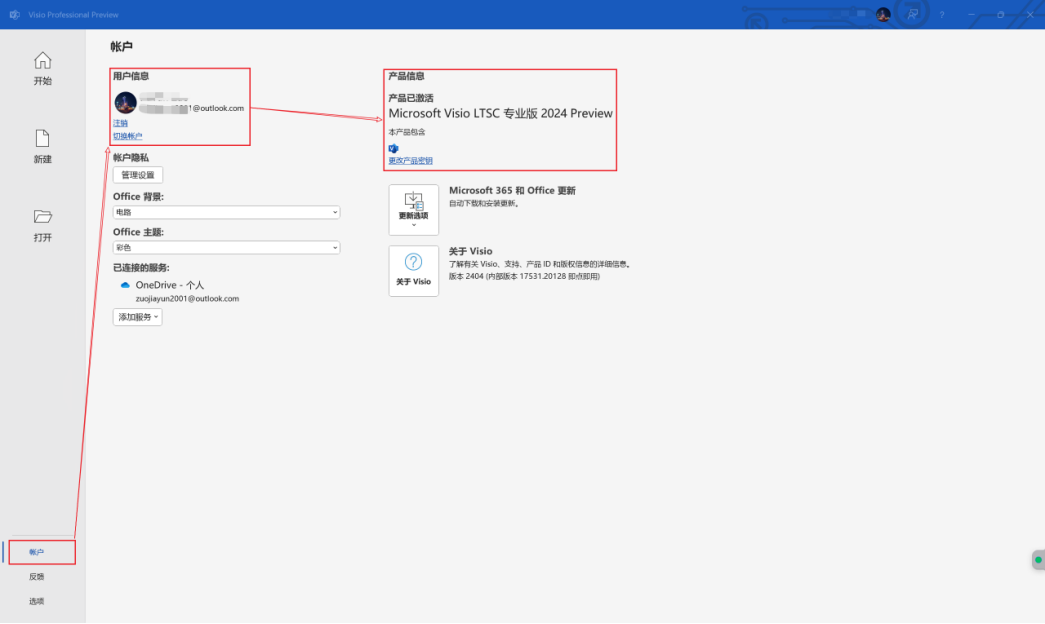Viewport: 1045px width, 624px height.
Task: Open 选项 in the sidebar
Action: click(x=37, y=601)
